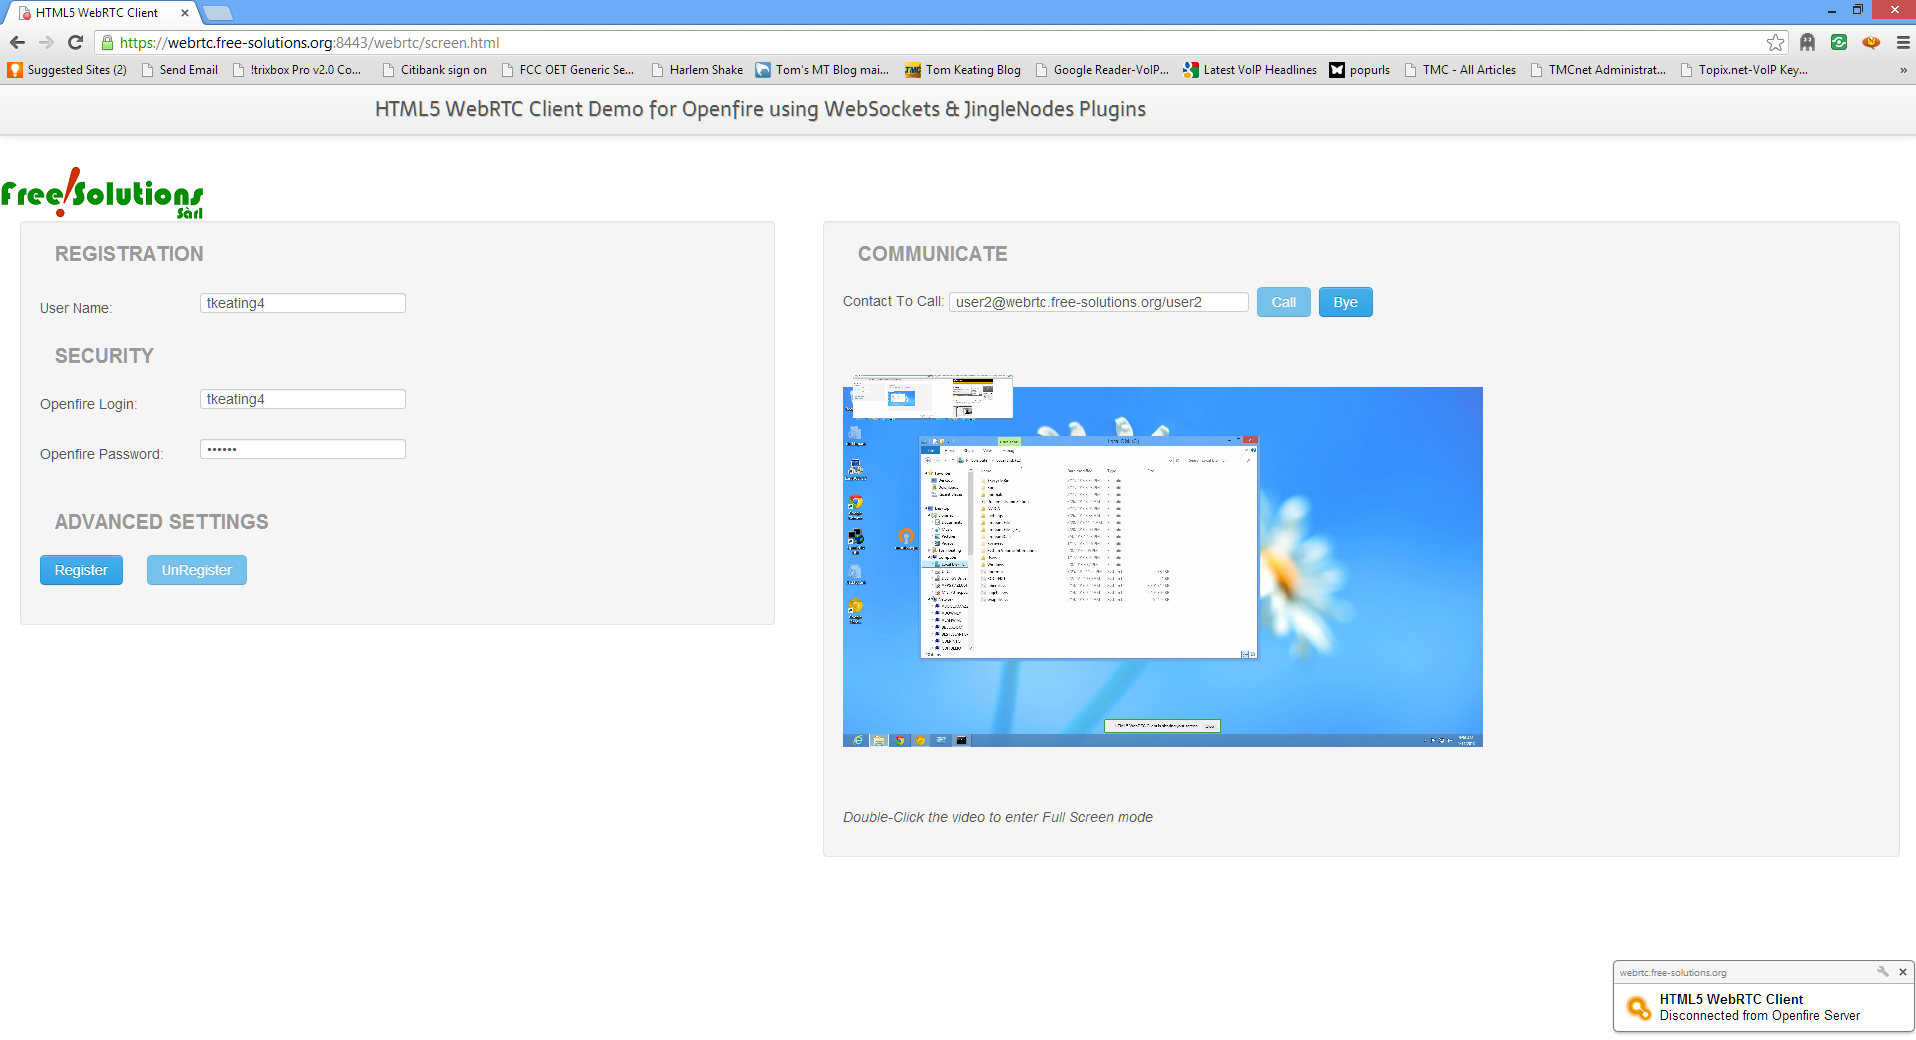Reload the page with the refresh icon
1916x1040 pixels.
pyautogui.click(x=75, y=42)
